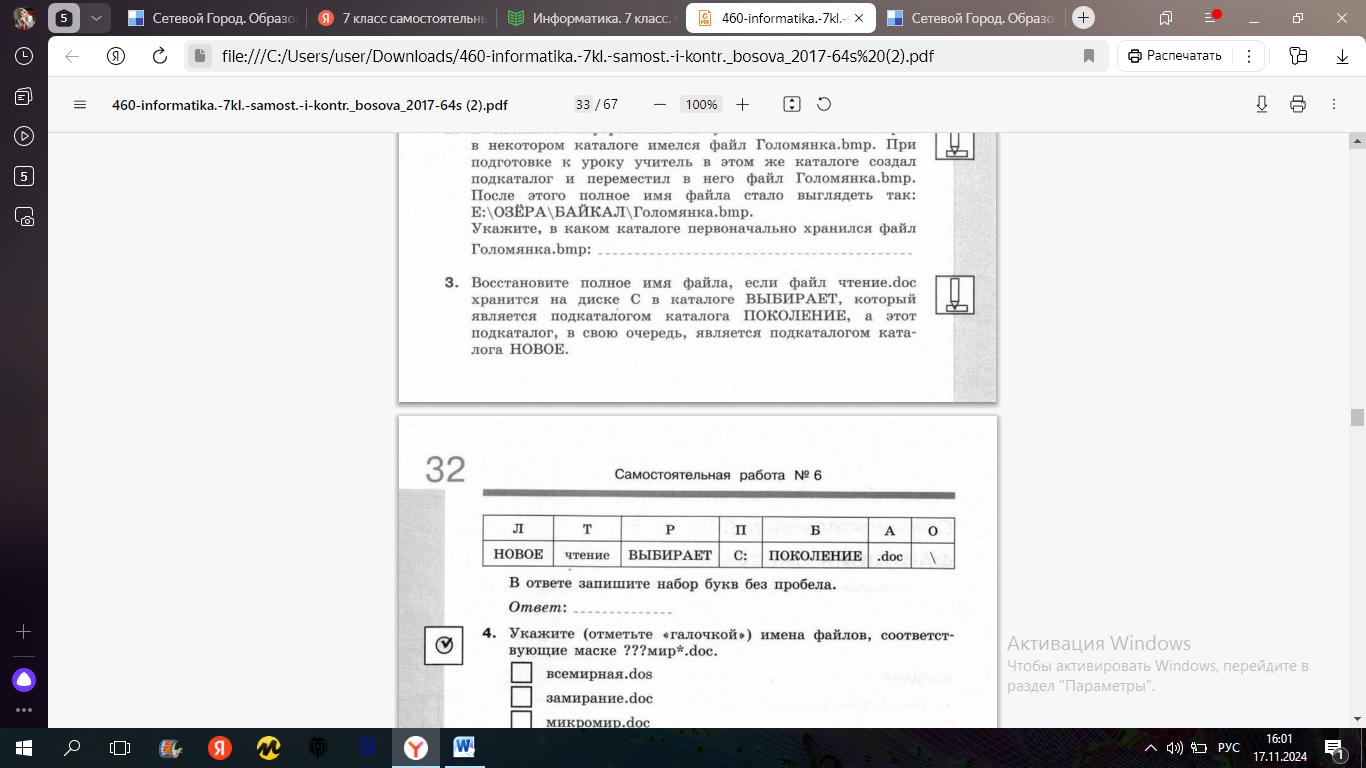Show hidden tray icons with the chevron
Image resolution: width=1366 pixels, height=768 pixels.
[1153, 748]
